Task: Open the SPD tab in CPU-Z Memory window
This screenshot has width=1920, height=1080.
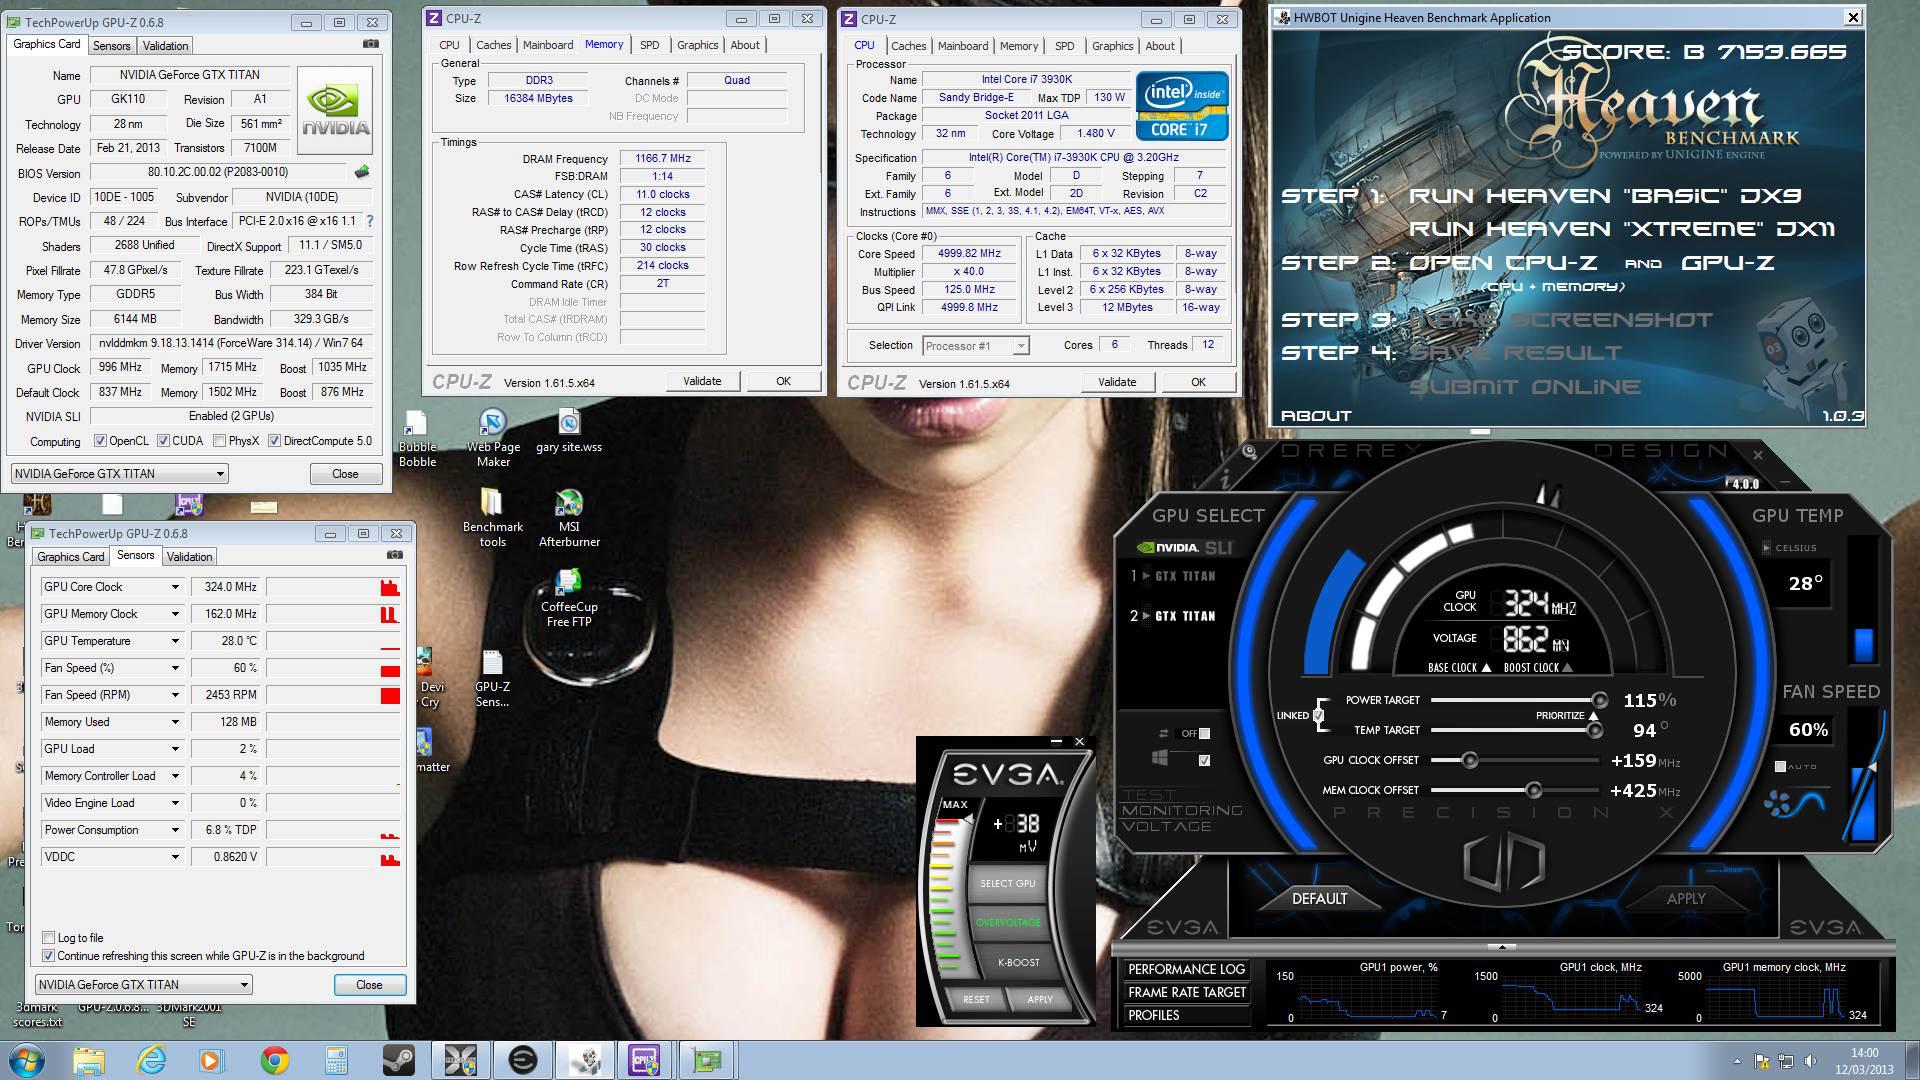Action: [649, 45]
